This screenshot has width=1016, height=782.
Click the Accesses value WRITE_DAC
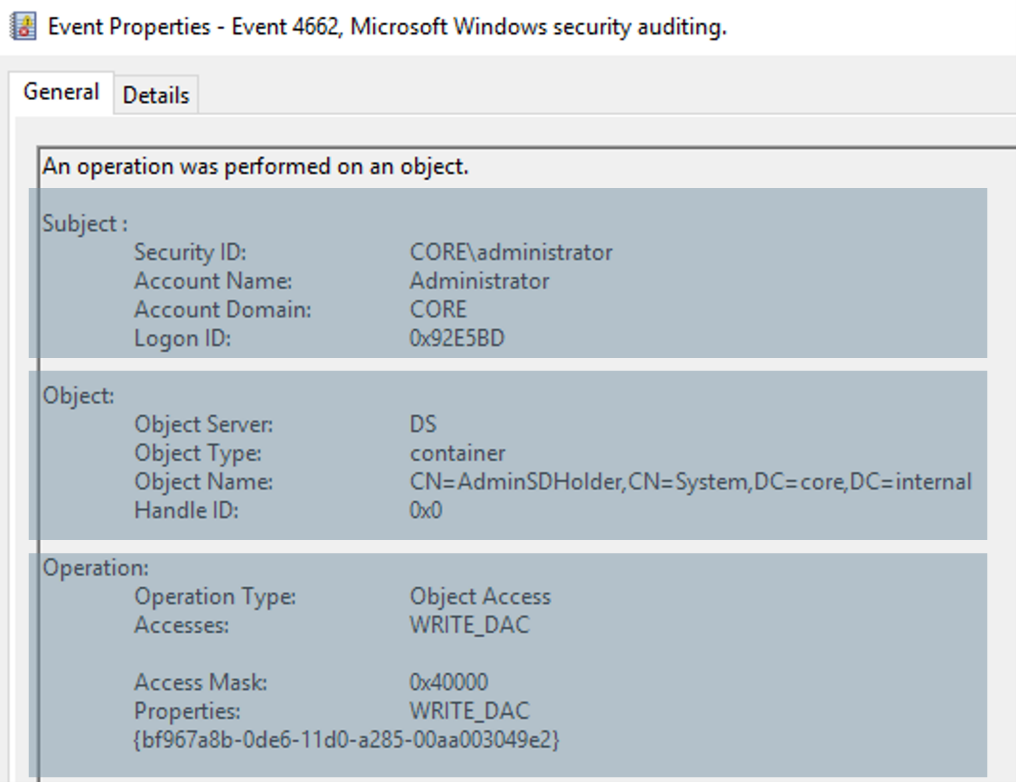470,625
